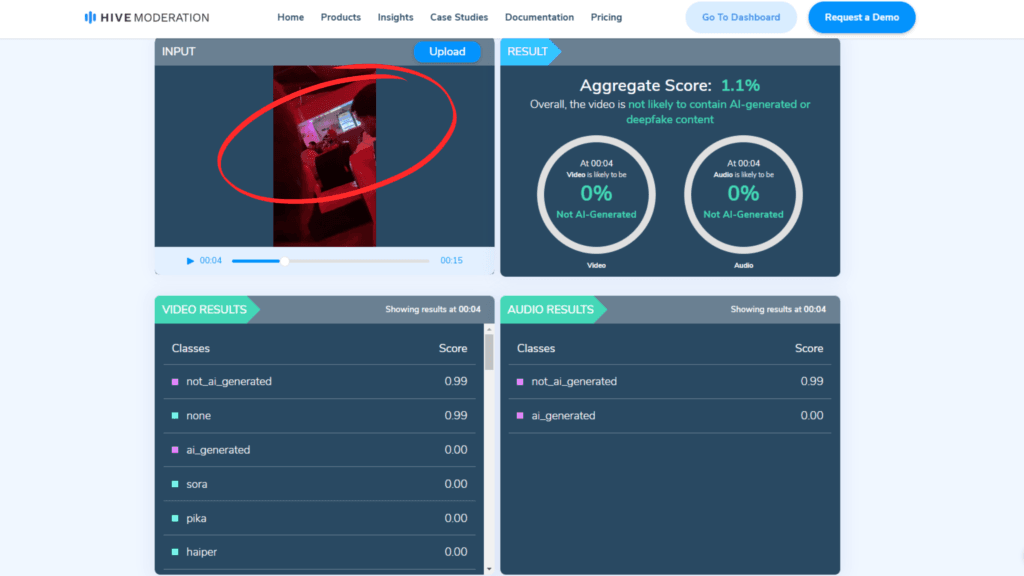Navigate to the Pricing page

click(606, 17)
